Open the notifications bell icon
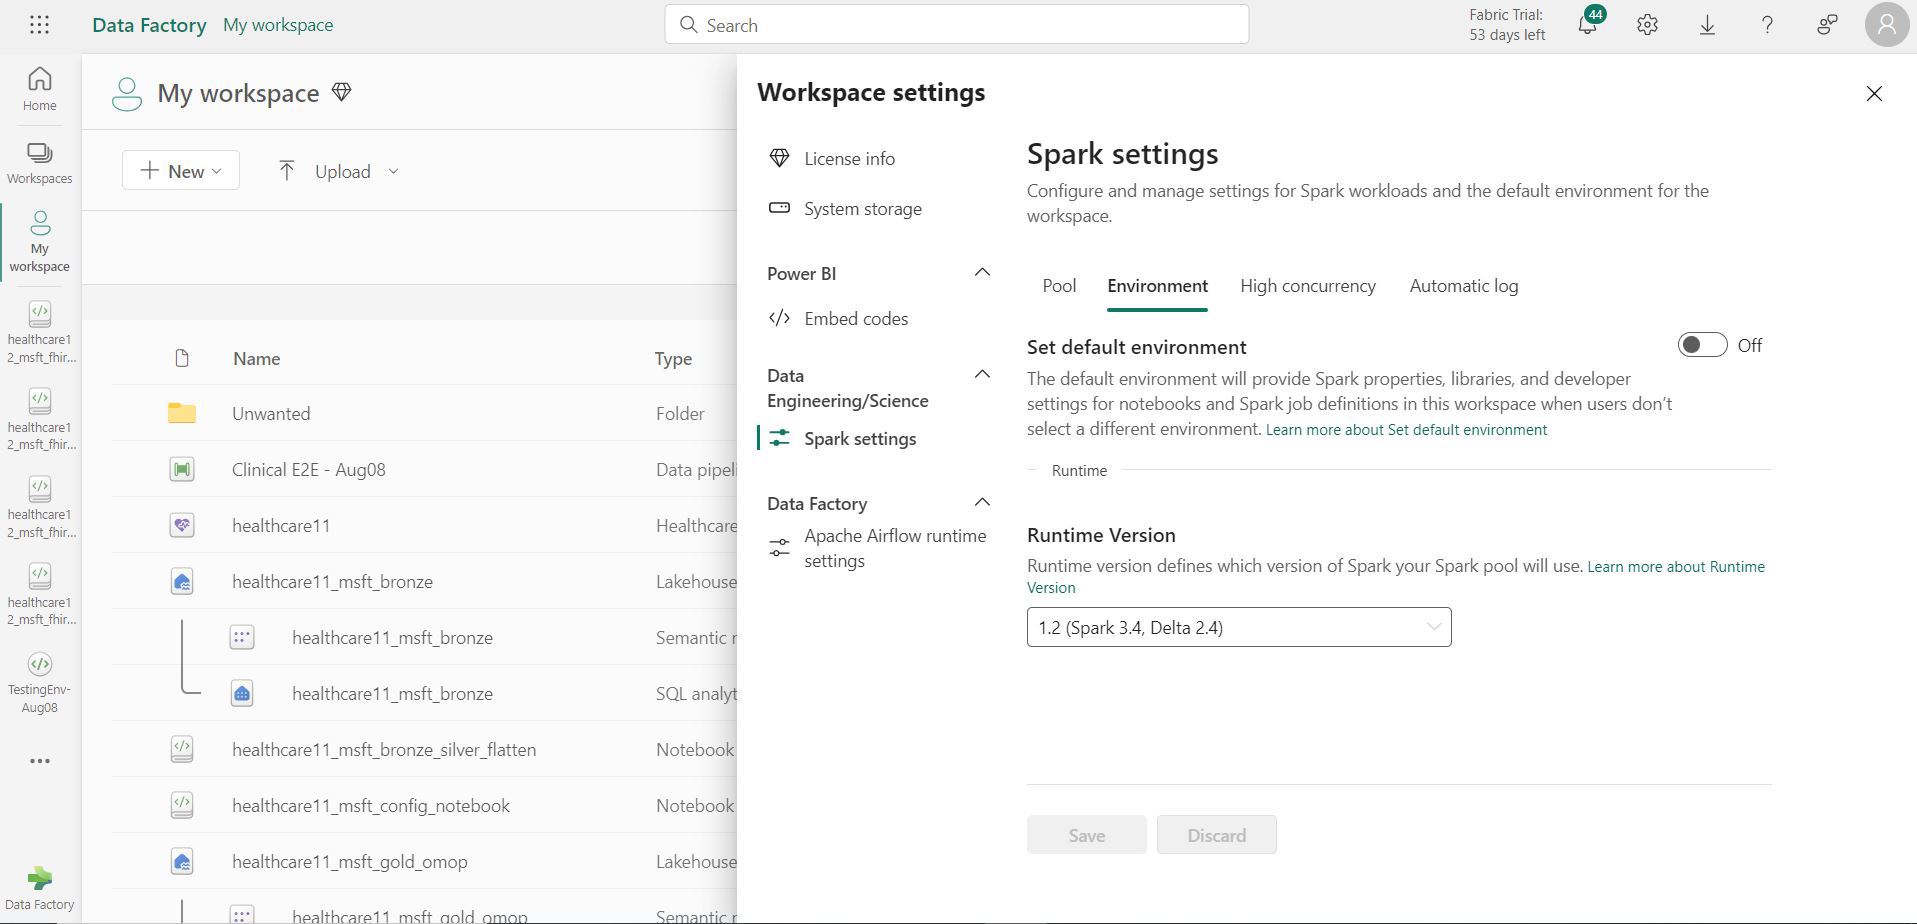This screenshot has height=924, width=1917. [x=1587, y=25]
